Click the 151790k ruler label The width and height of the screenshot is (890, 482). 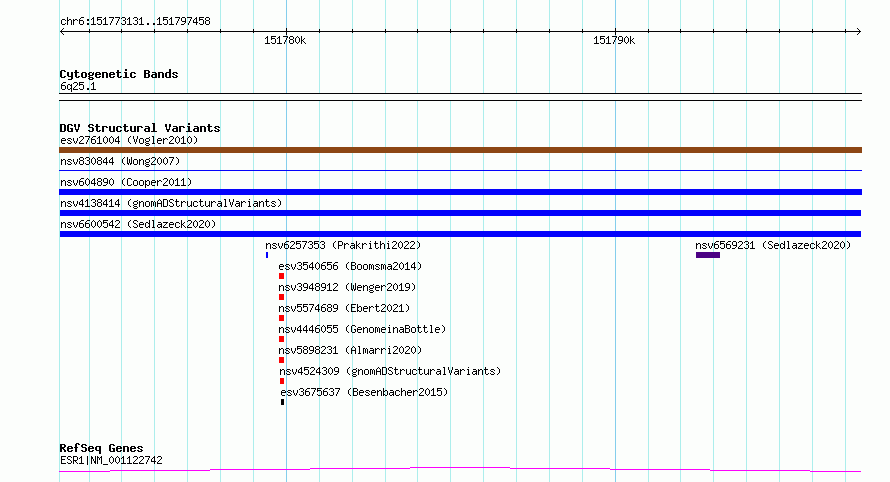(614, 40)
